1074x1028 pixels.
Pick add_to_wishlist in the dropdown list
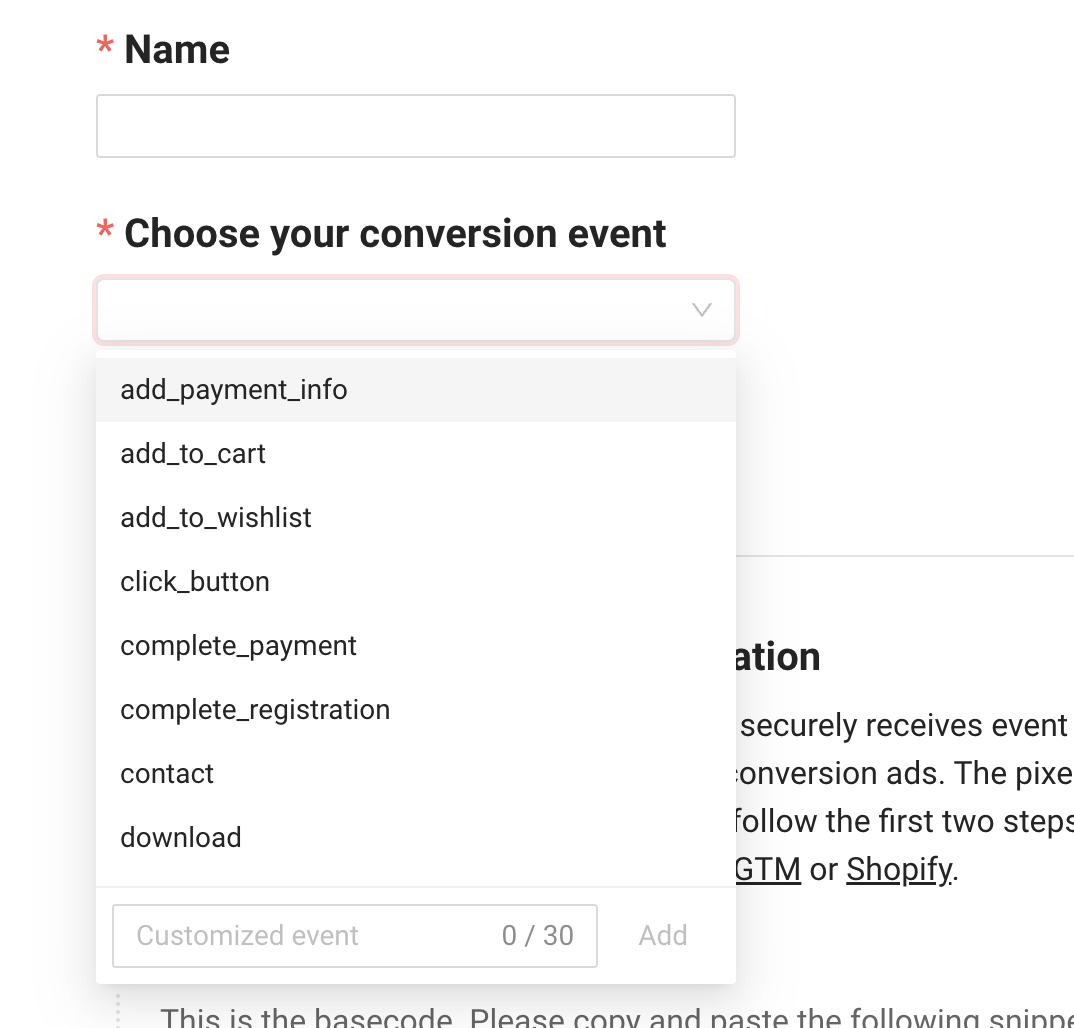point(416,518)
